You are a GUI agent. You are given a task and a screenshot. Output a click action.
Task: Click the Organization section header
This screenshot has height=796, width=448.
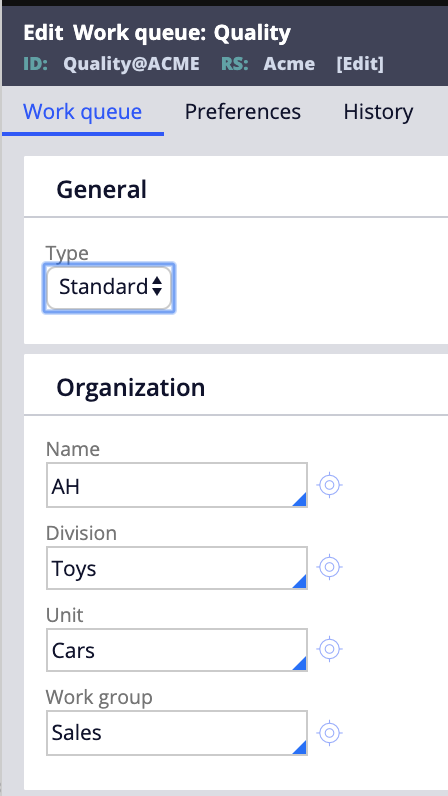coord(131,387)
